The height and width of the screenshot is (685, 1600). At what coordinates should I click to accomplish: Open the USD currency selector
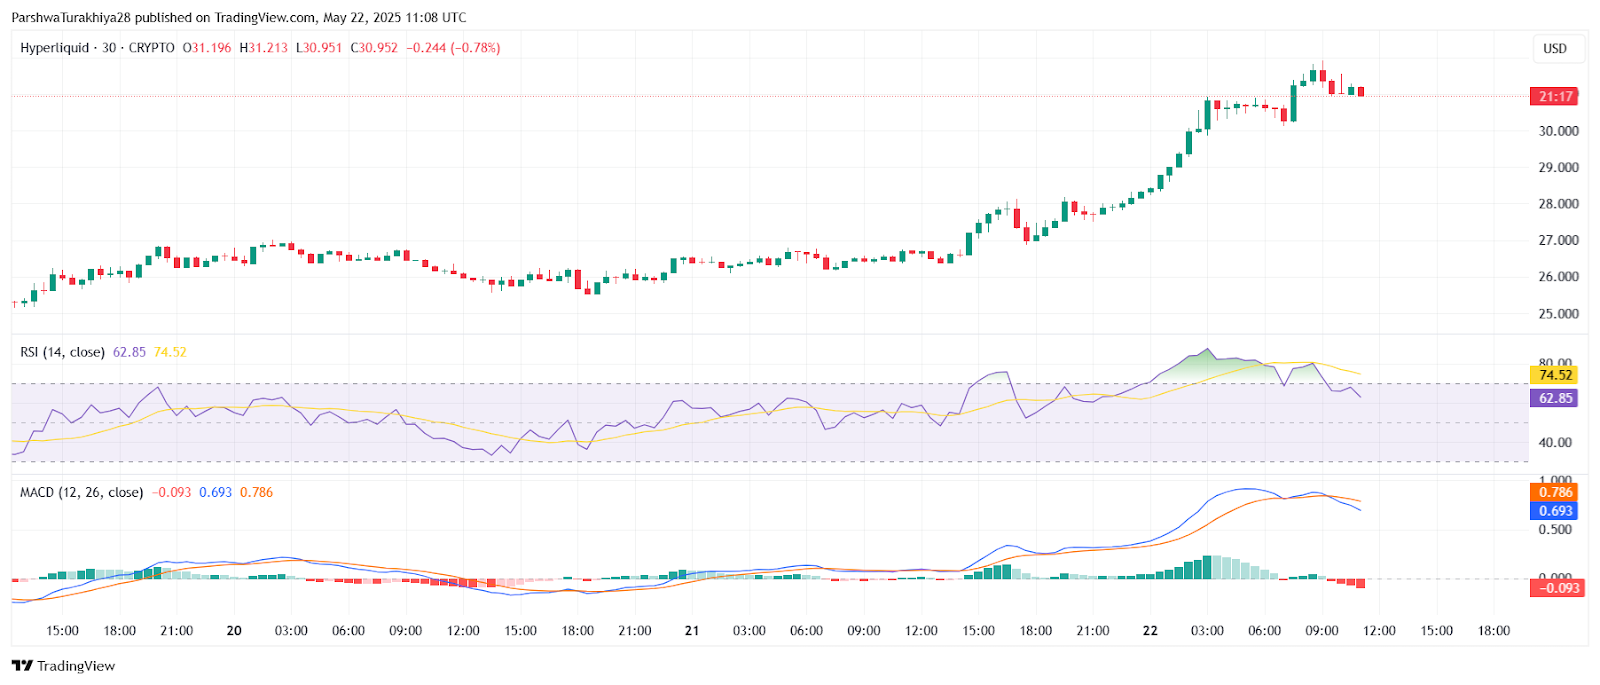click(x=1555, y=48)
